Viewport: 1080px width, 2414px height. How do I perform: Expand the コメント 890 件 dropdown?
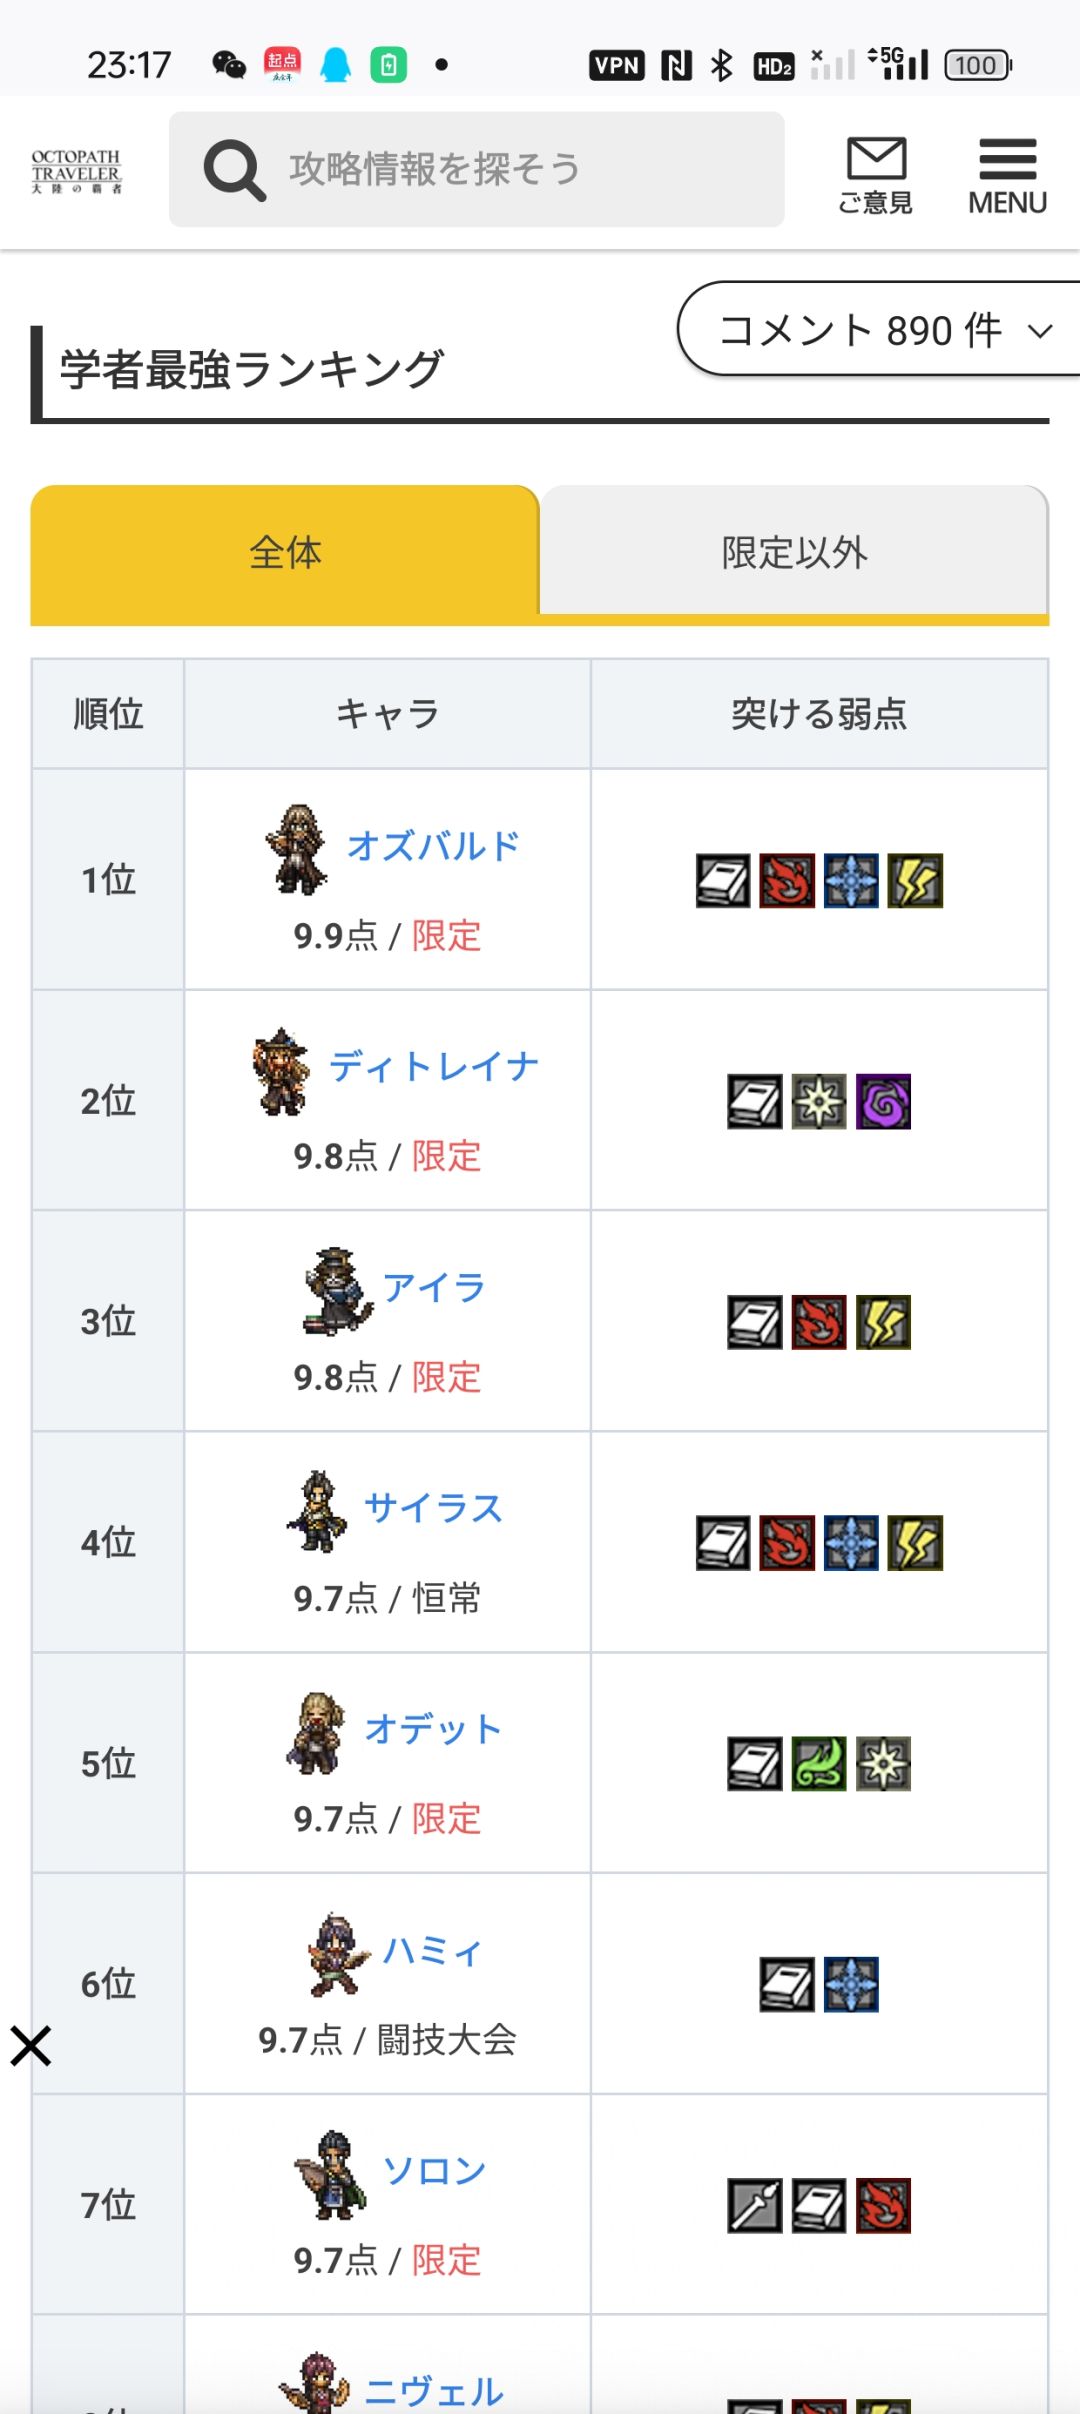(880, 330)
